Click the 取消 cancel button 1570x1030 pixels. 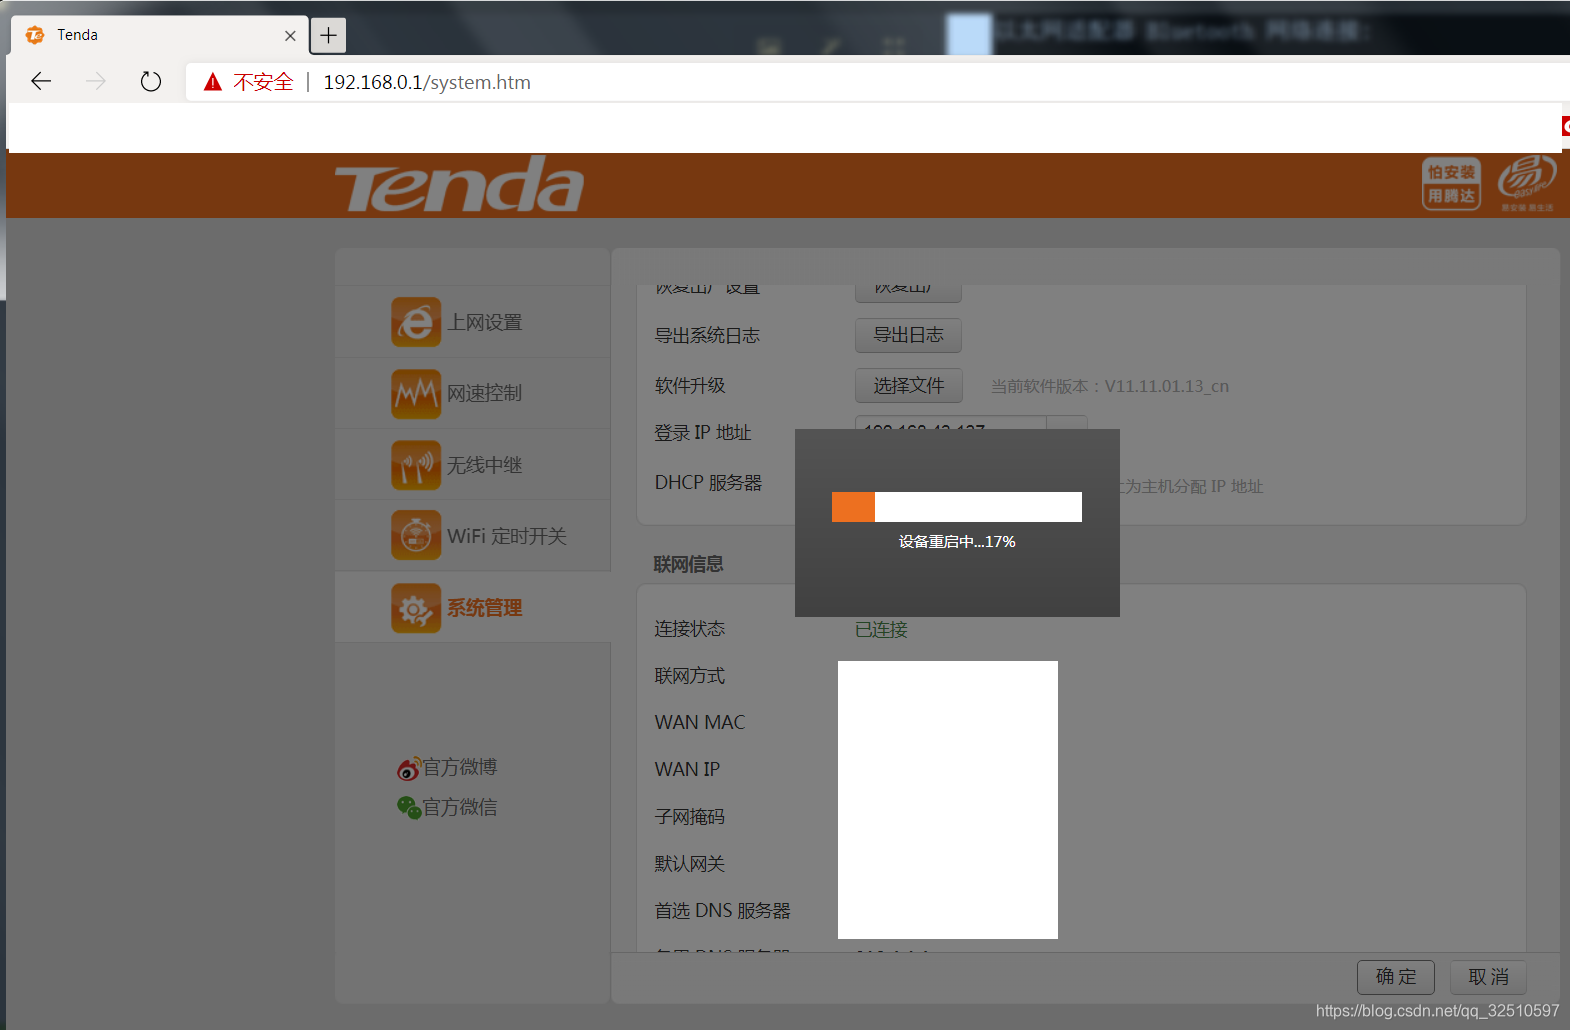(x=1488, y=977)
